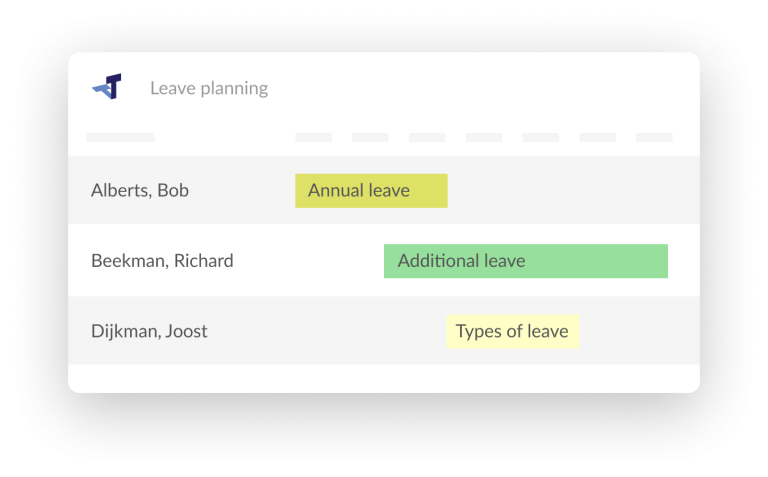768x477 pixels.
Task: Select employee Dijkman, Joost
Action: point(149,331)
